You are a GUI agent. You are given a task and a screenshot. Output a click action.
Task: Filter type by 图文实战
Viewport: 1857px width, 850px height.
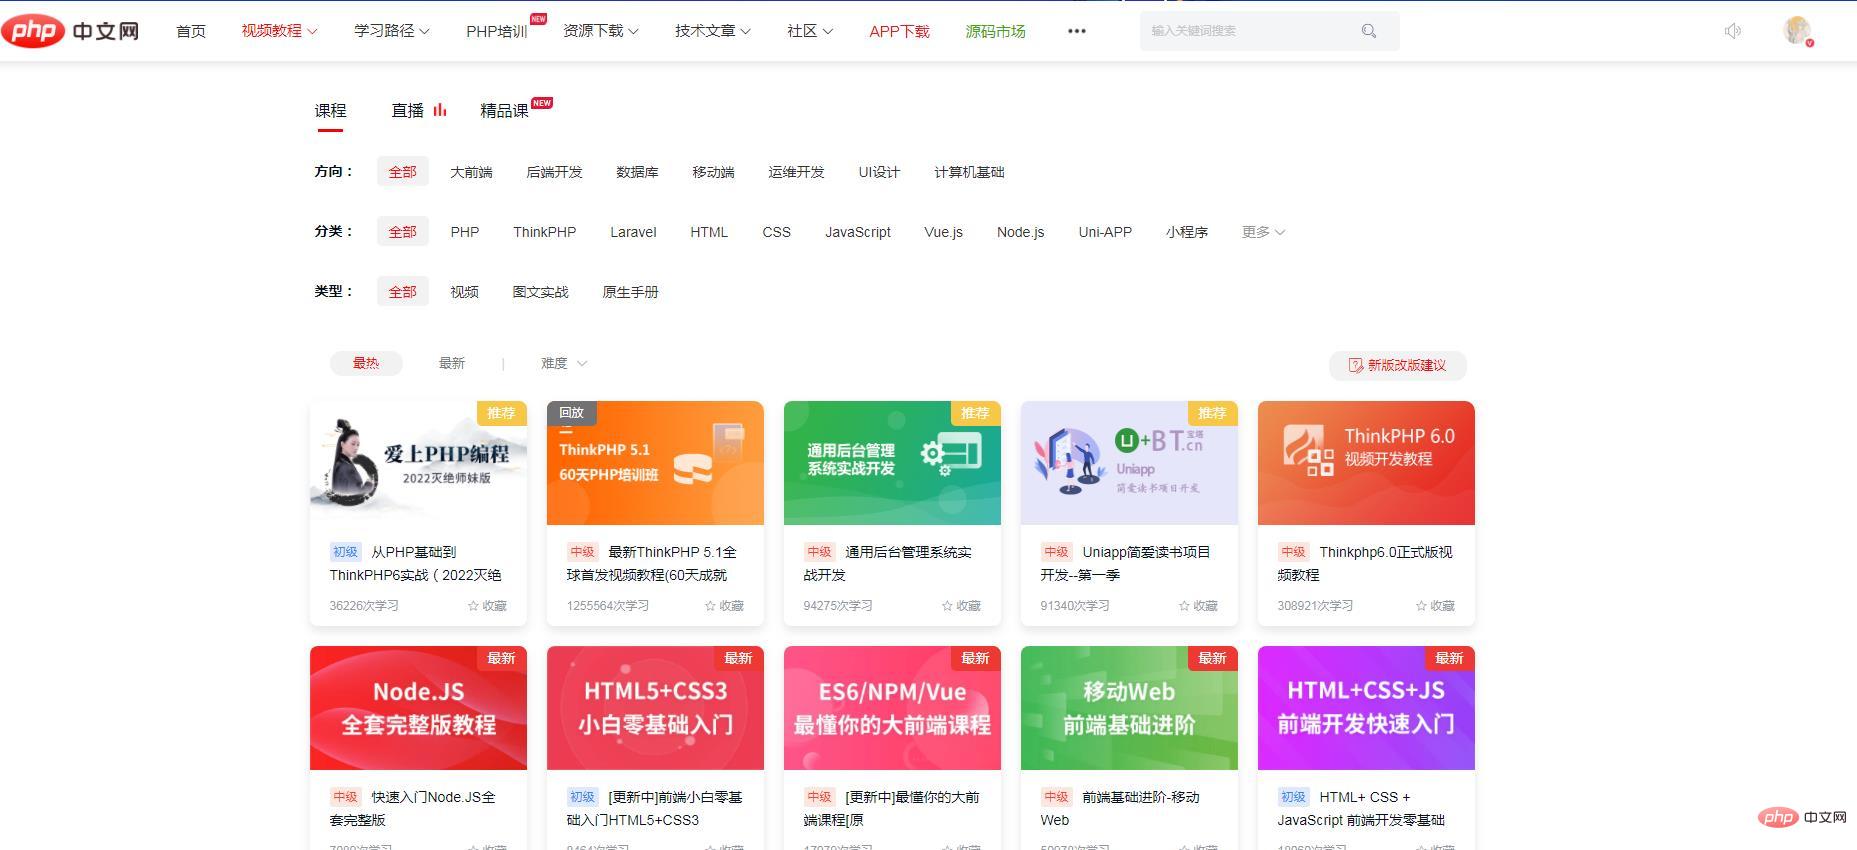pyautogui.click(x=540, y=292)
